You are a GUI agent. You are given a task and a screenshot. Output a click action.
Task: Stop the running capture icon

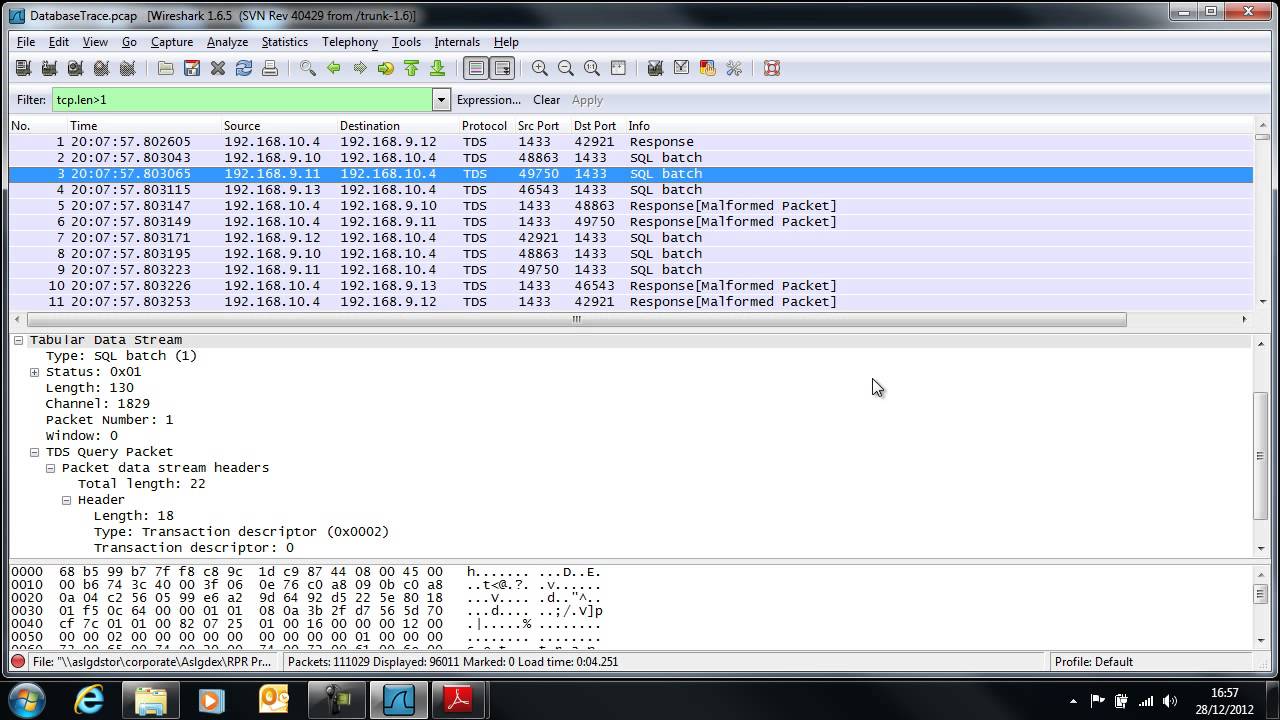(x=101, y=68)
